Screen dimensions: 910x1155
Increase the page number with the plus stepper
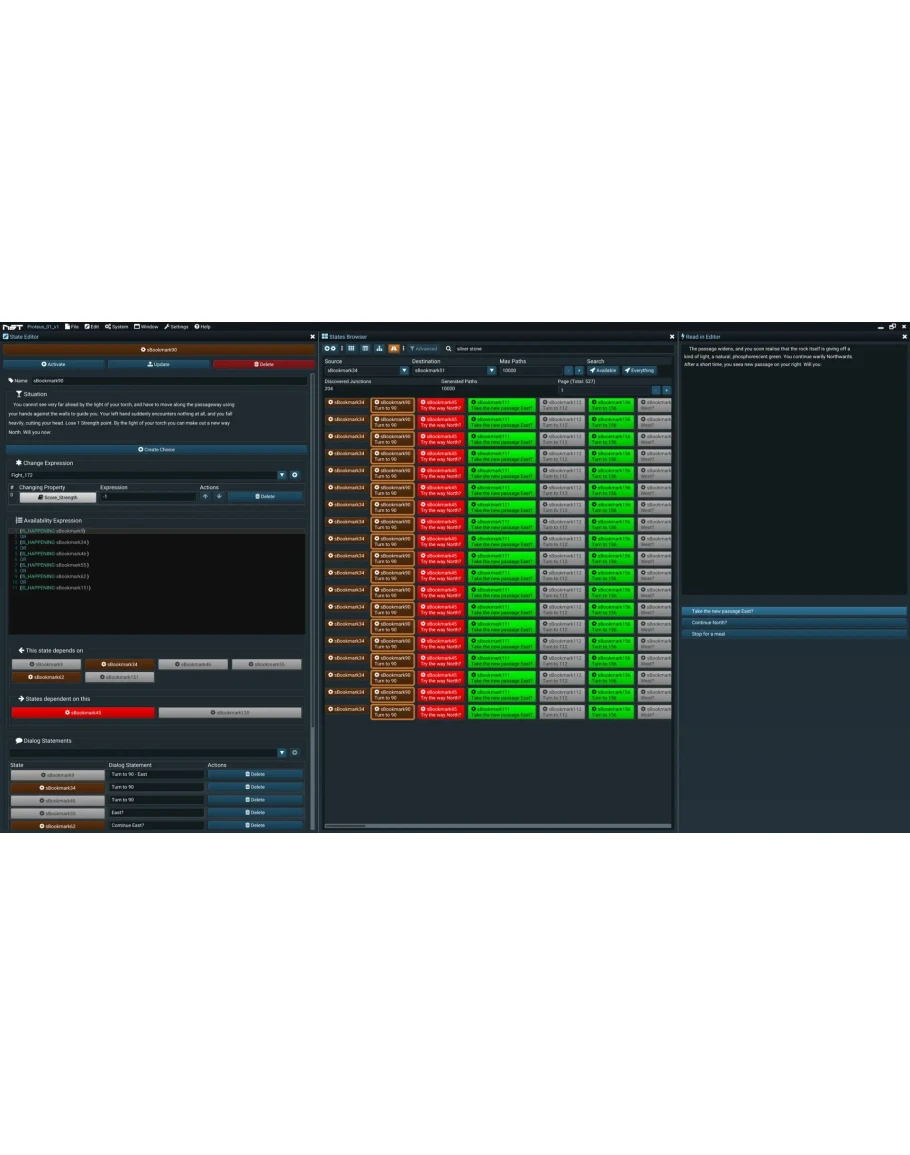(667, 390)
